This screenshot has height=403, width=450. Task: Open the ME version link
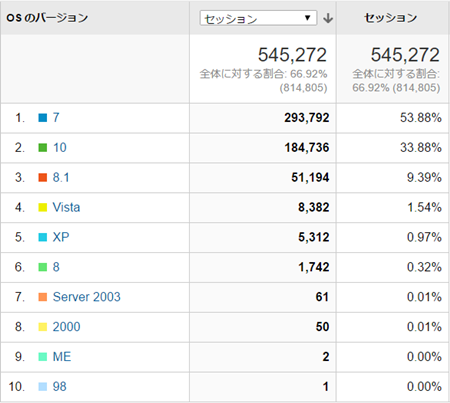coord(62,357)
